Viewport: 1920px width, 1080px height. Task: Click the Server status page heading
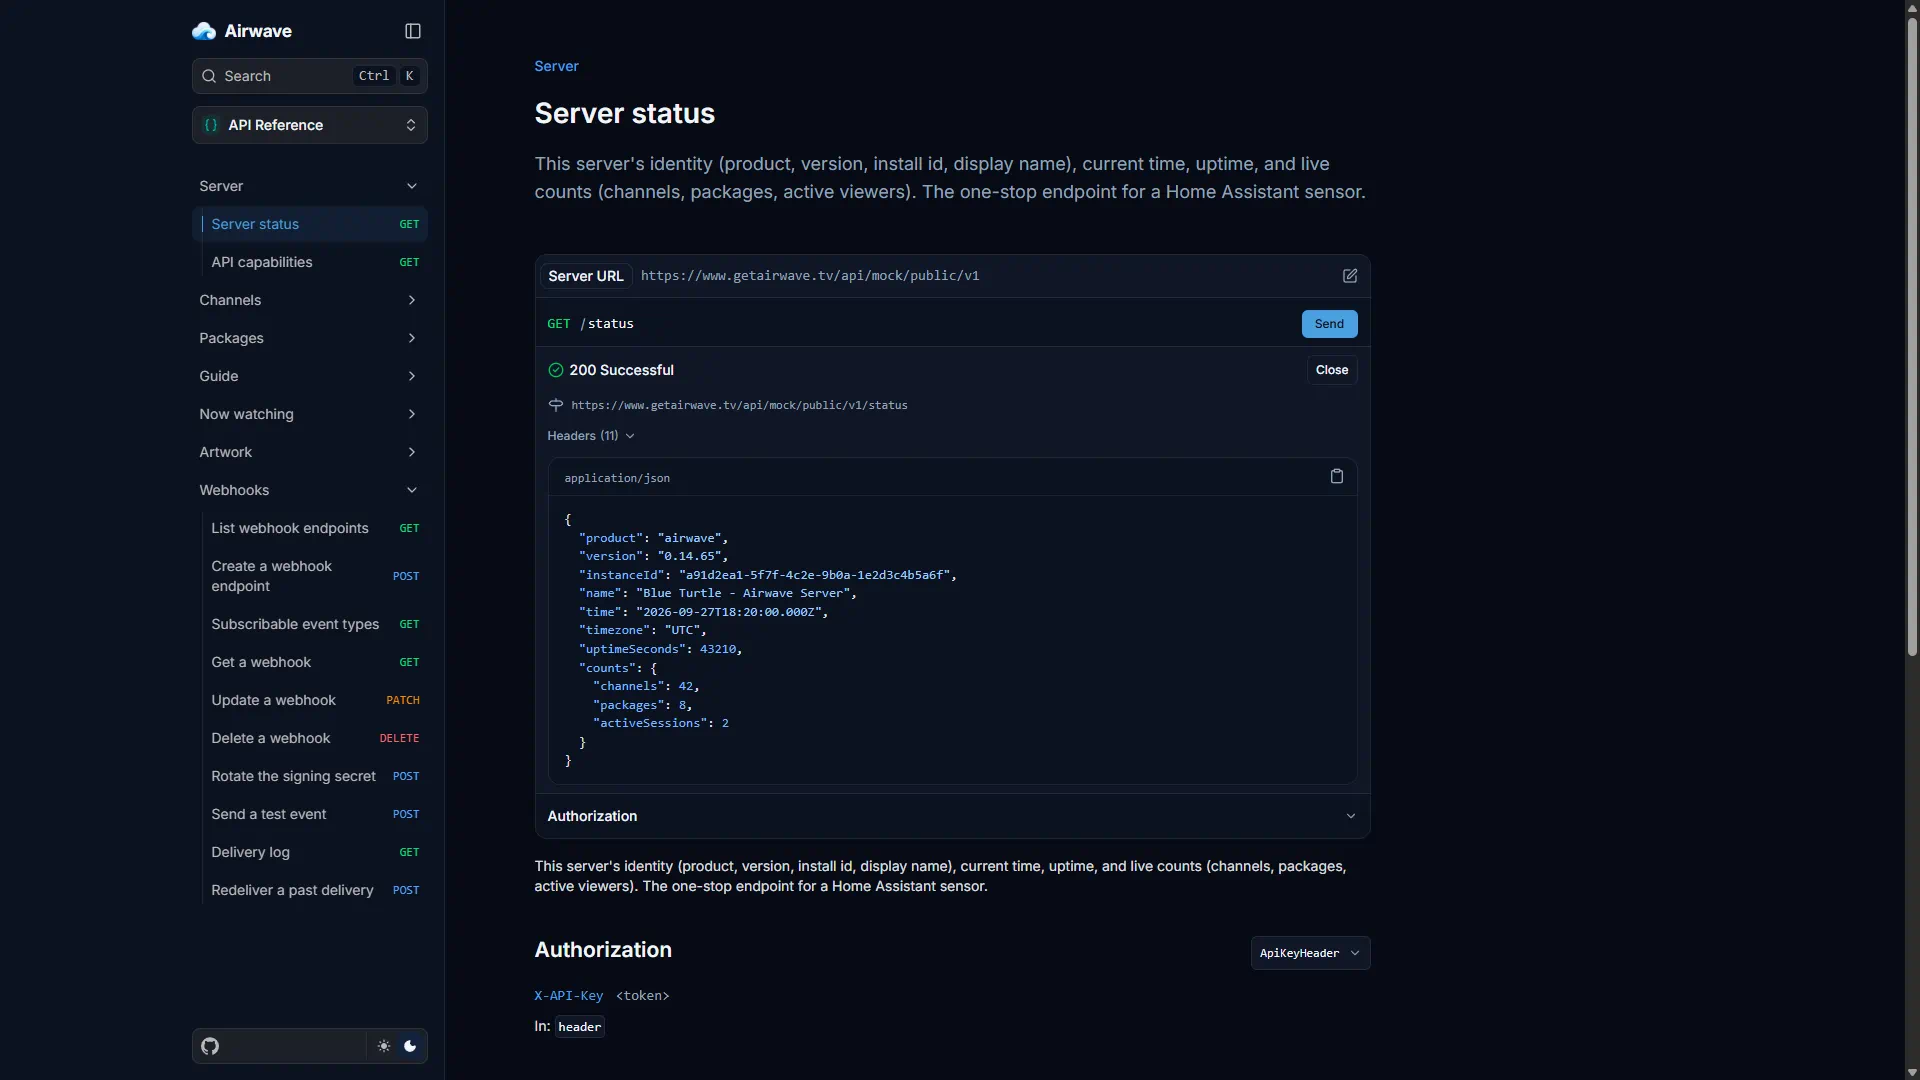(624, 113)
